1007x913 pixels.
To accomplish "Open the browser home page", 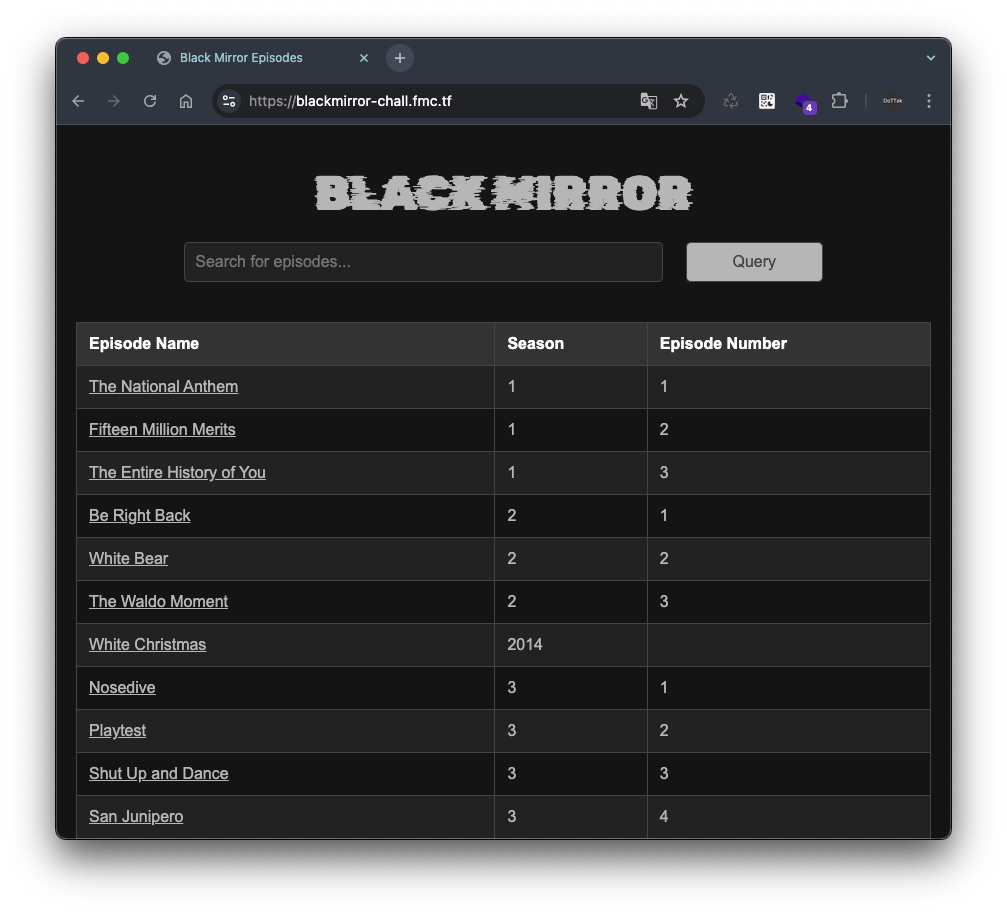I will (x=186, y=101).
